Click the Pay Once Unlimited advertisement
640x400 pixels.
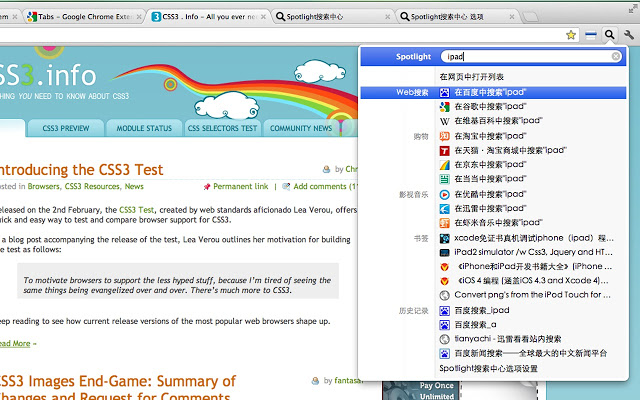tap(422, 391)
